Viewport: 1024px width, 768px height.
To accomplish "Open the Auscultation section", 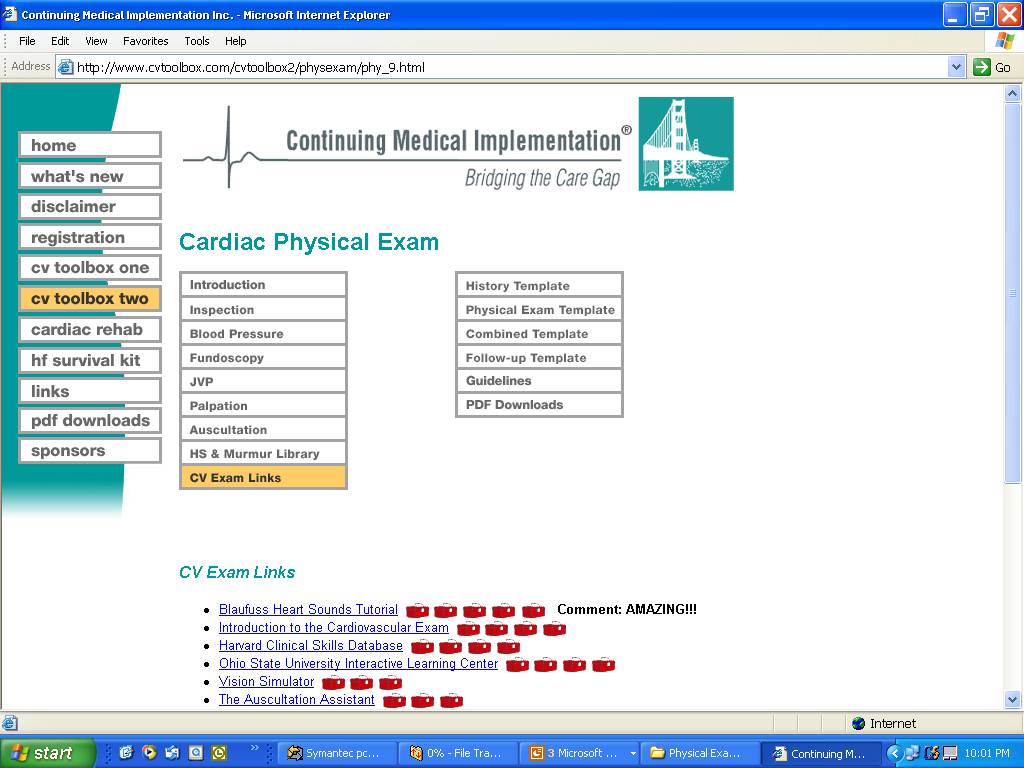I will [263, 430].
